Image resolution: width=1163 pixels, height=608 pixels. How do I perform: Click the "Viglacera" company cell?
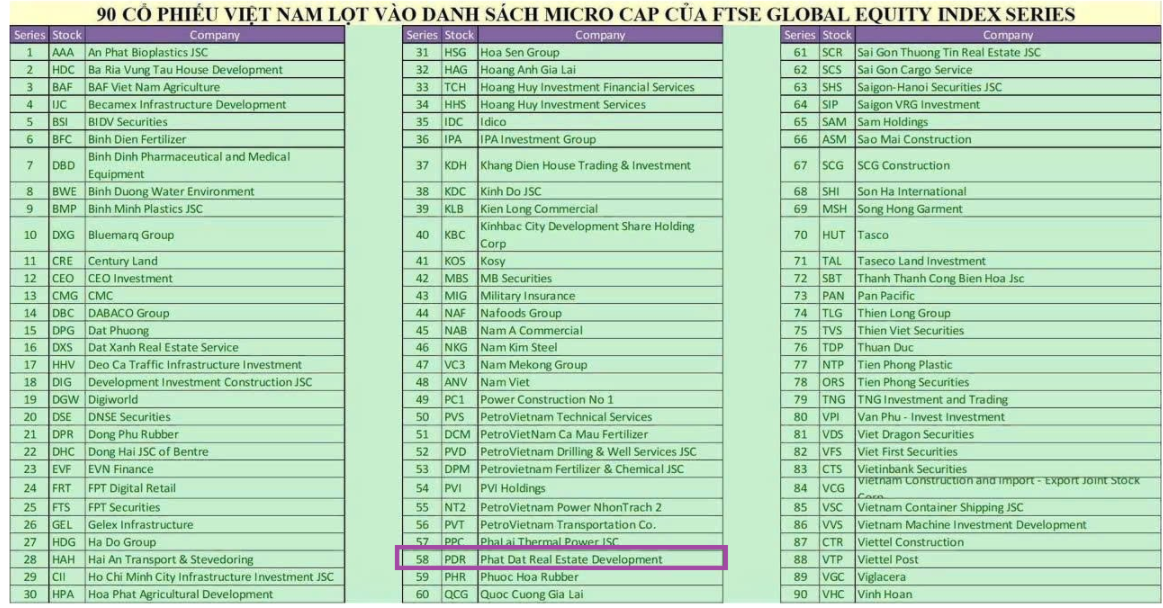coord(1007,577)
